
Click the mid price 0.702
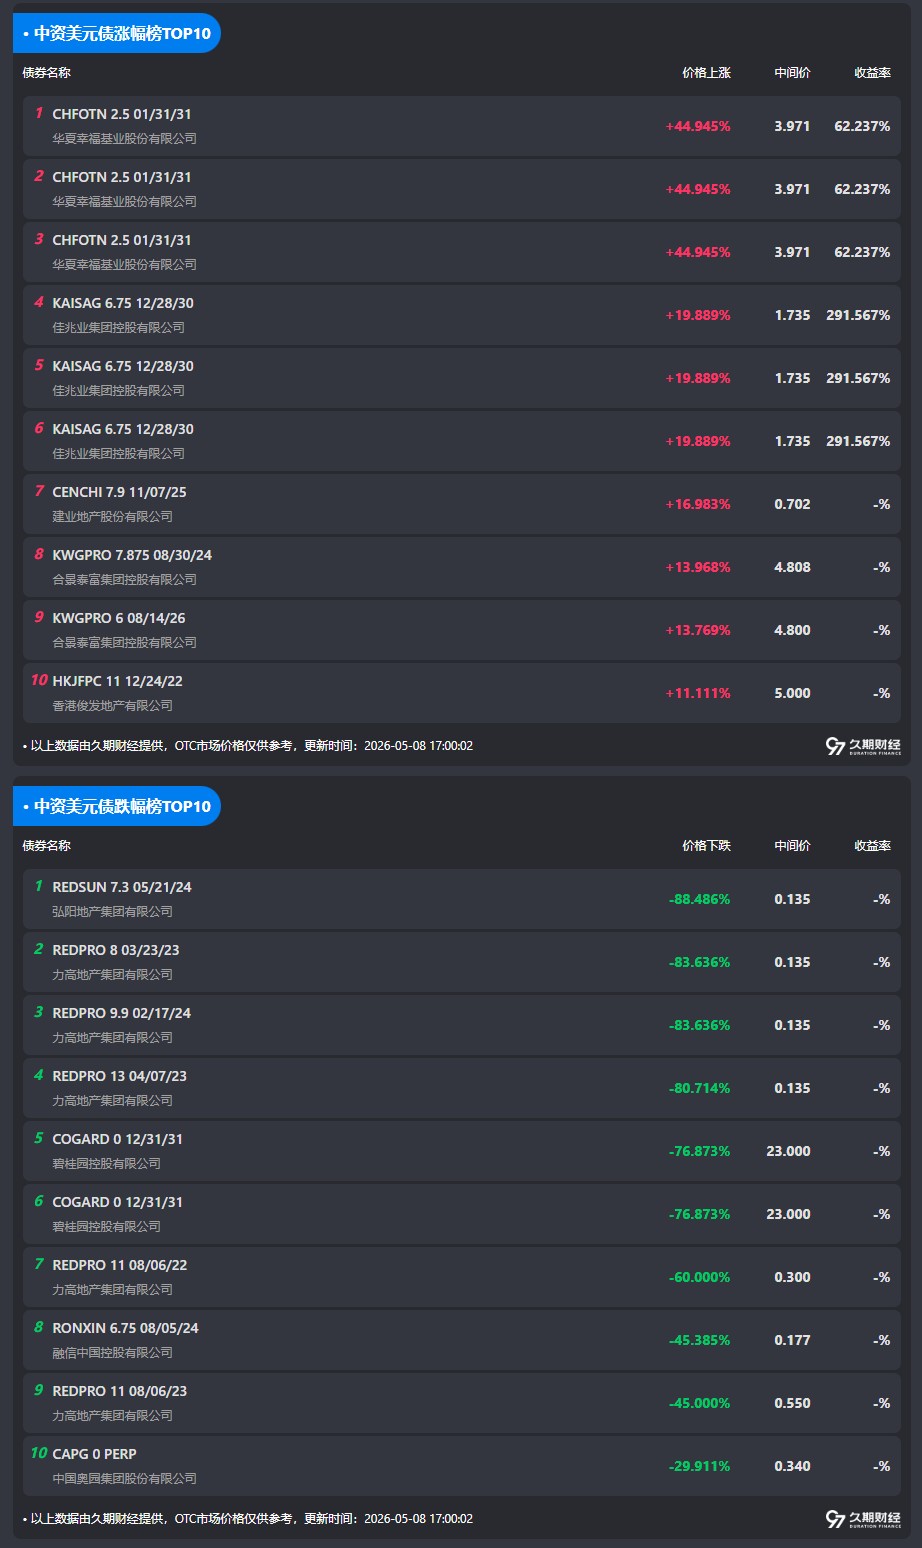click(x=792, y=505)
